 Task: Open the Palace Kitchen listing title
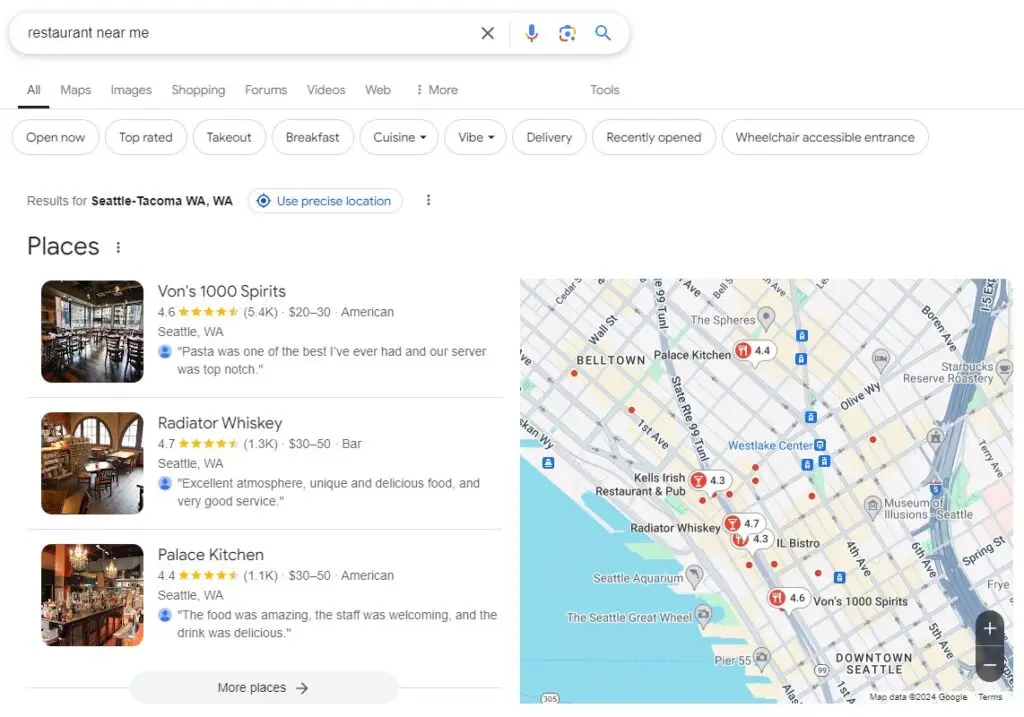coord(211,555)
